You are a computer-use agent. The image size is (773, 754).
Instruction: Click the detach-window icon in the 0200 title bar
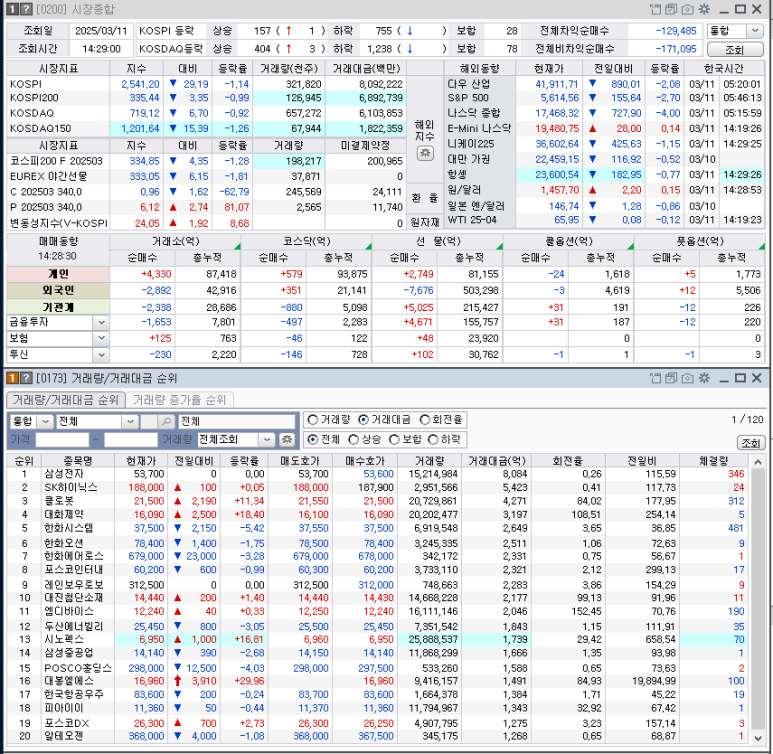click(x=655, y=9)
